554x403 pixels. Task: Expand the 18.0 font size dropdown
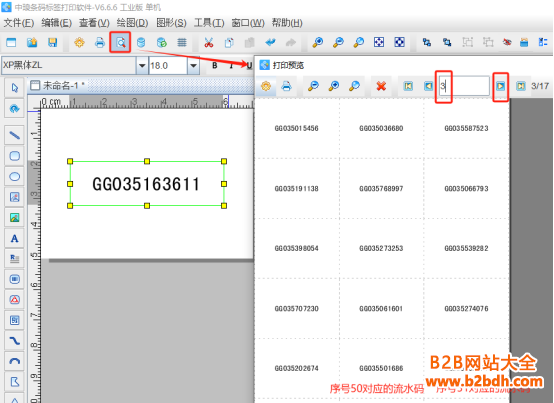193,66
